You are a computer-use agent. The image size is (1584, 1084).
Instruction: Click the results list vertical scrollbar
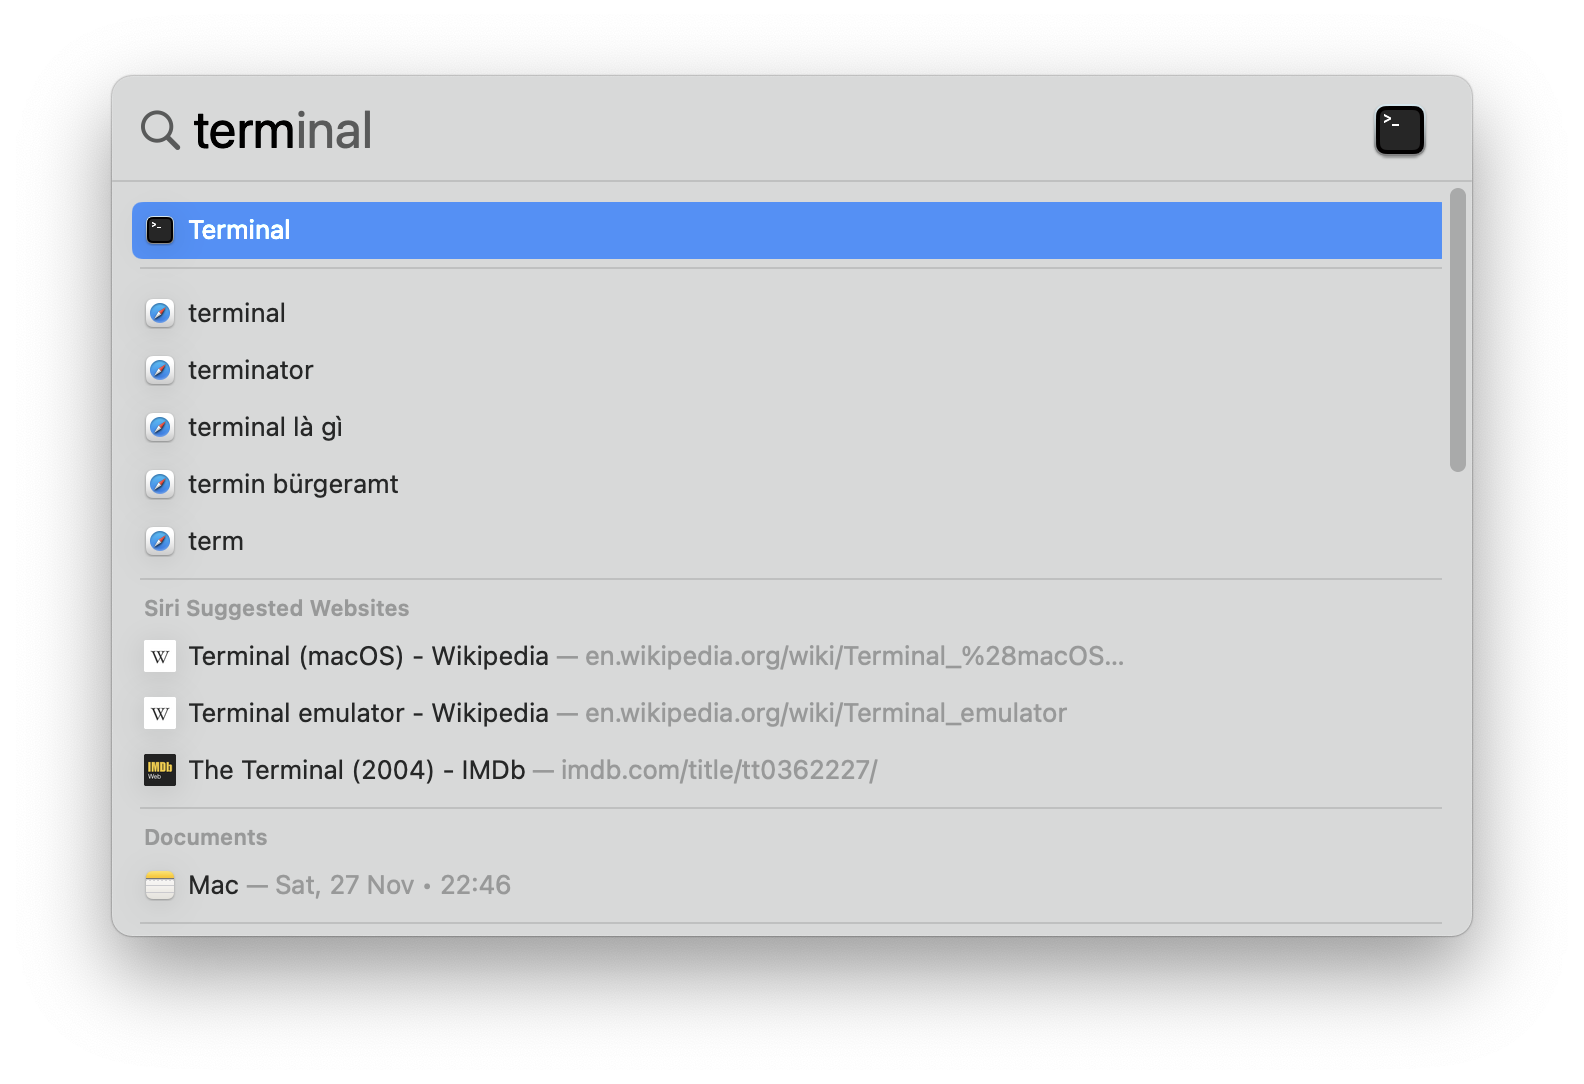coord(1458,330)
